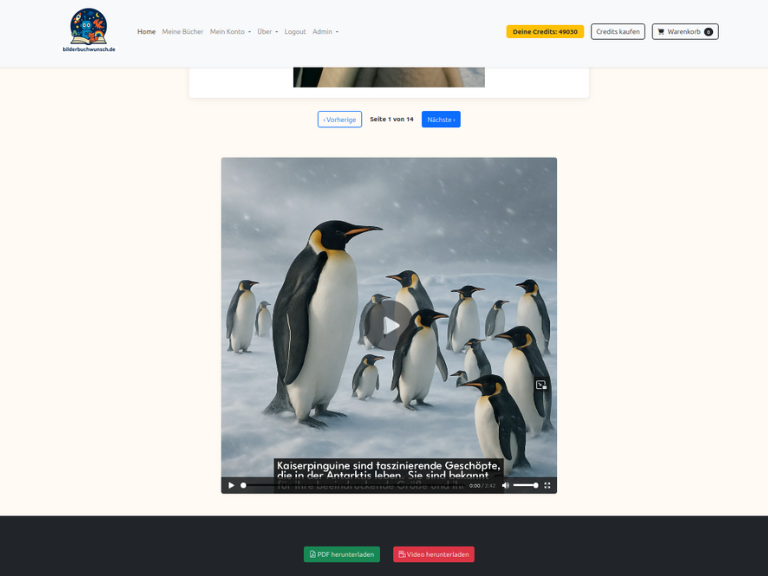Enter fullscreen with the expand icon

click(547, 485)
